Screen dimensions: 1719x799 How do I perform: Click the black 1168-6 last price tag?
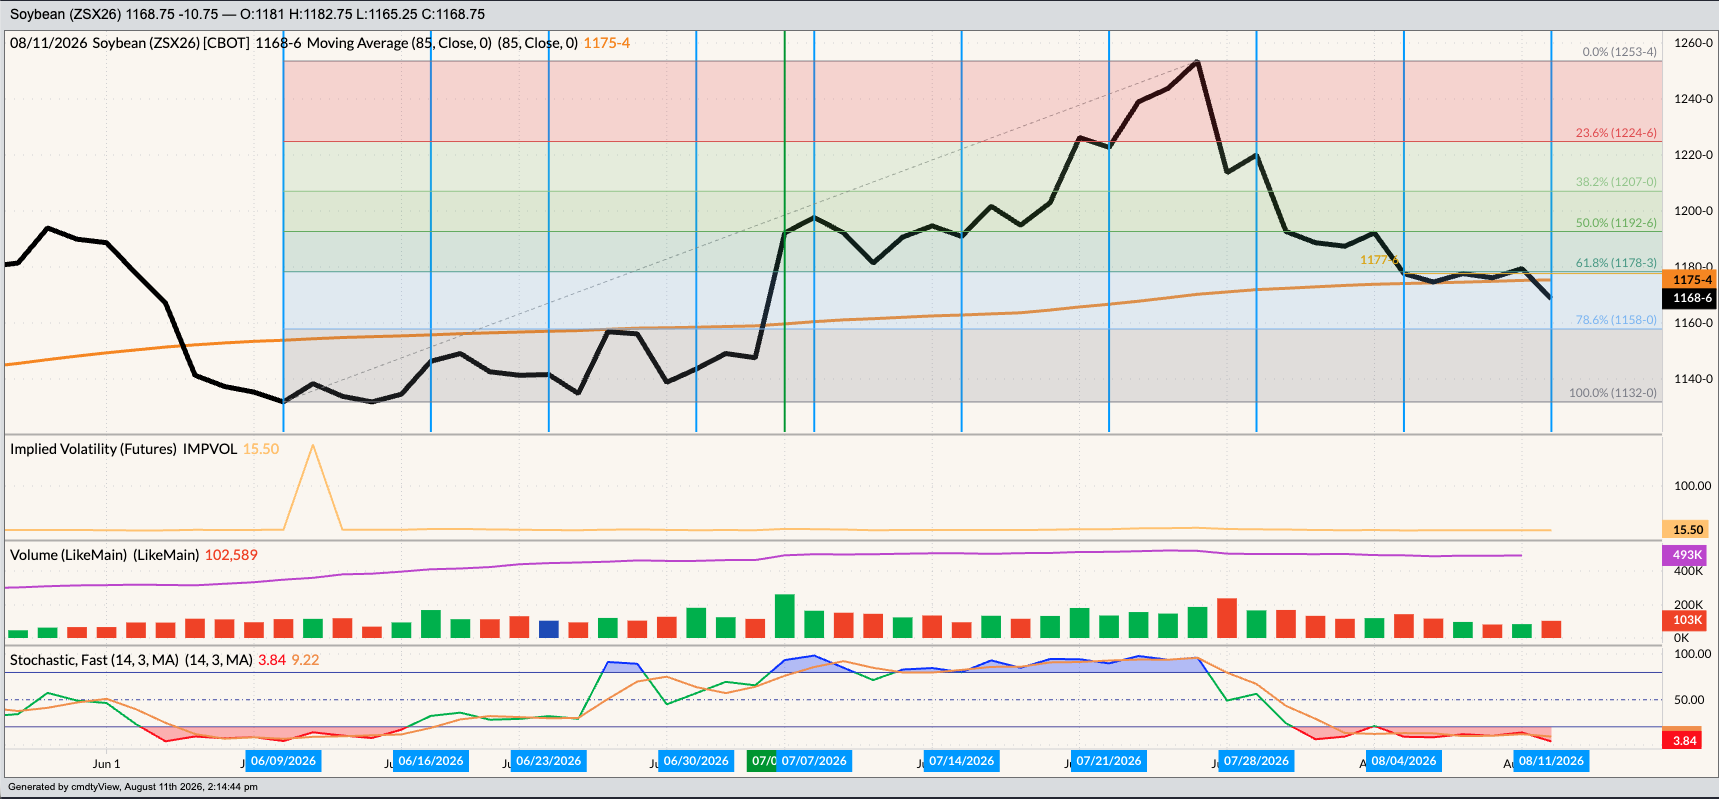tap(1690, 298)
